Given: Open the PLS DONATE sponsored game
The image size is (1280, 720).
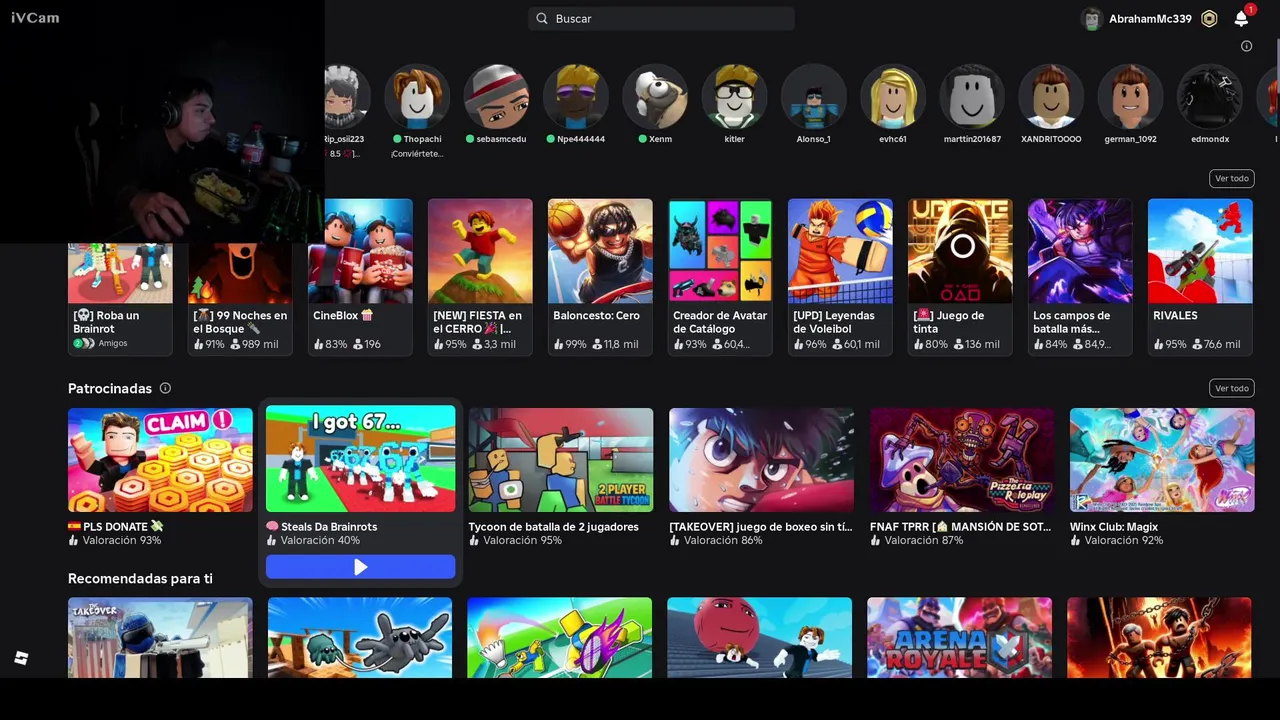Looking at the screenshot, I should (160, 460).
